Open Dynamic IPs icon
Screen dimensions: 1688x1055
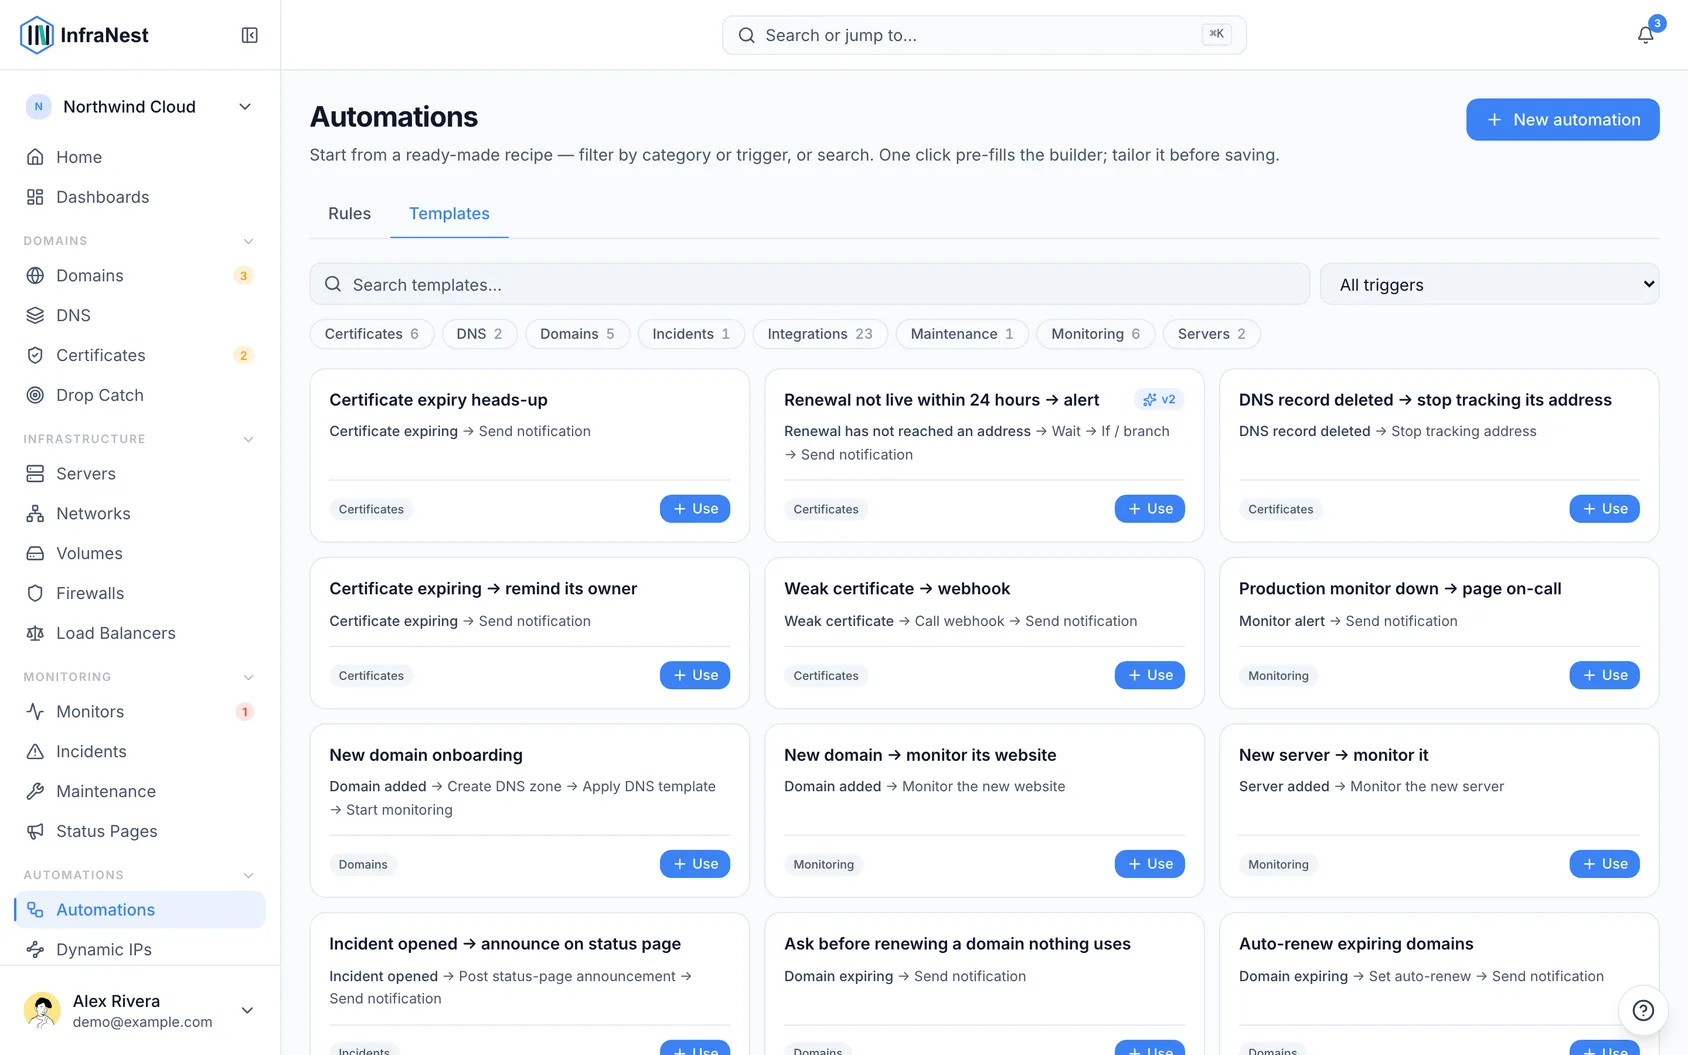[35, 949]
